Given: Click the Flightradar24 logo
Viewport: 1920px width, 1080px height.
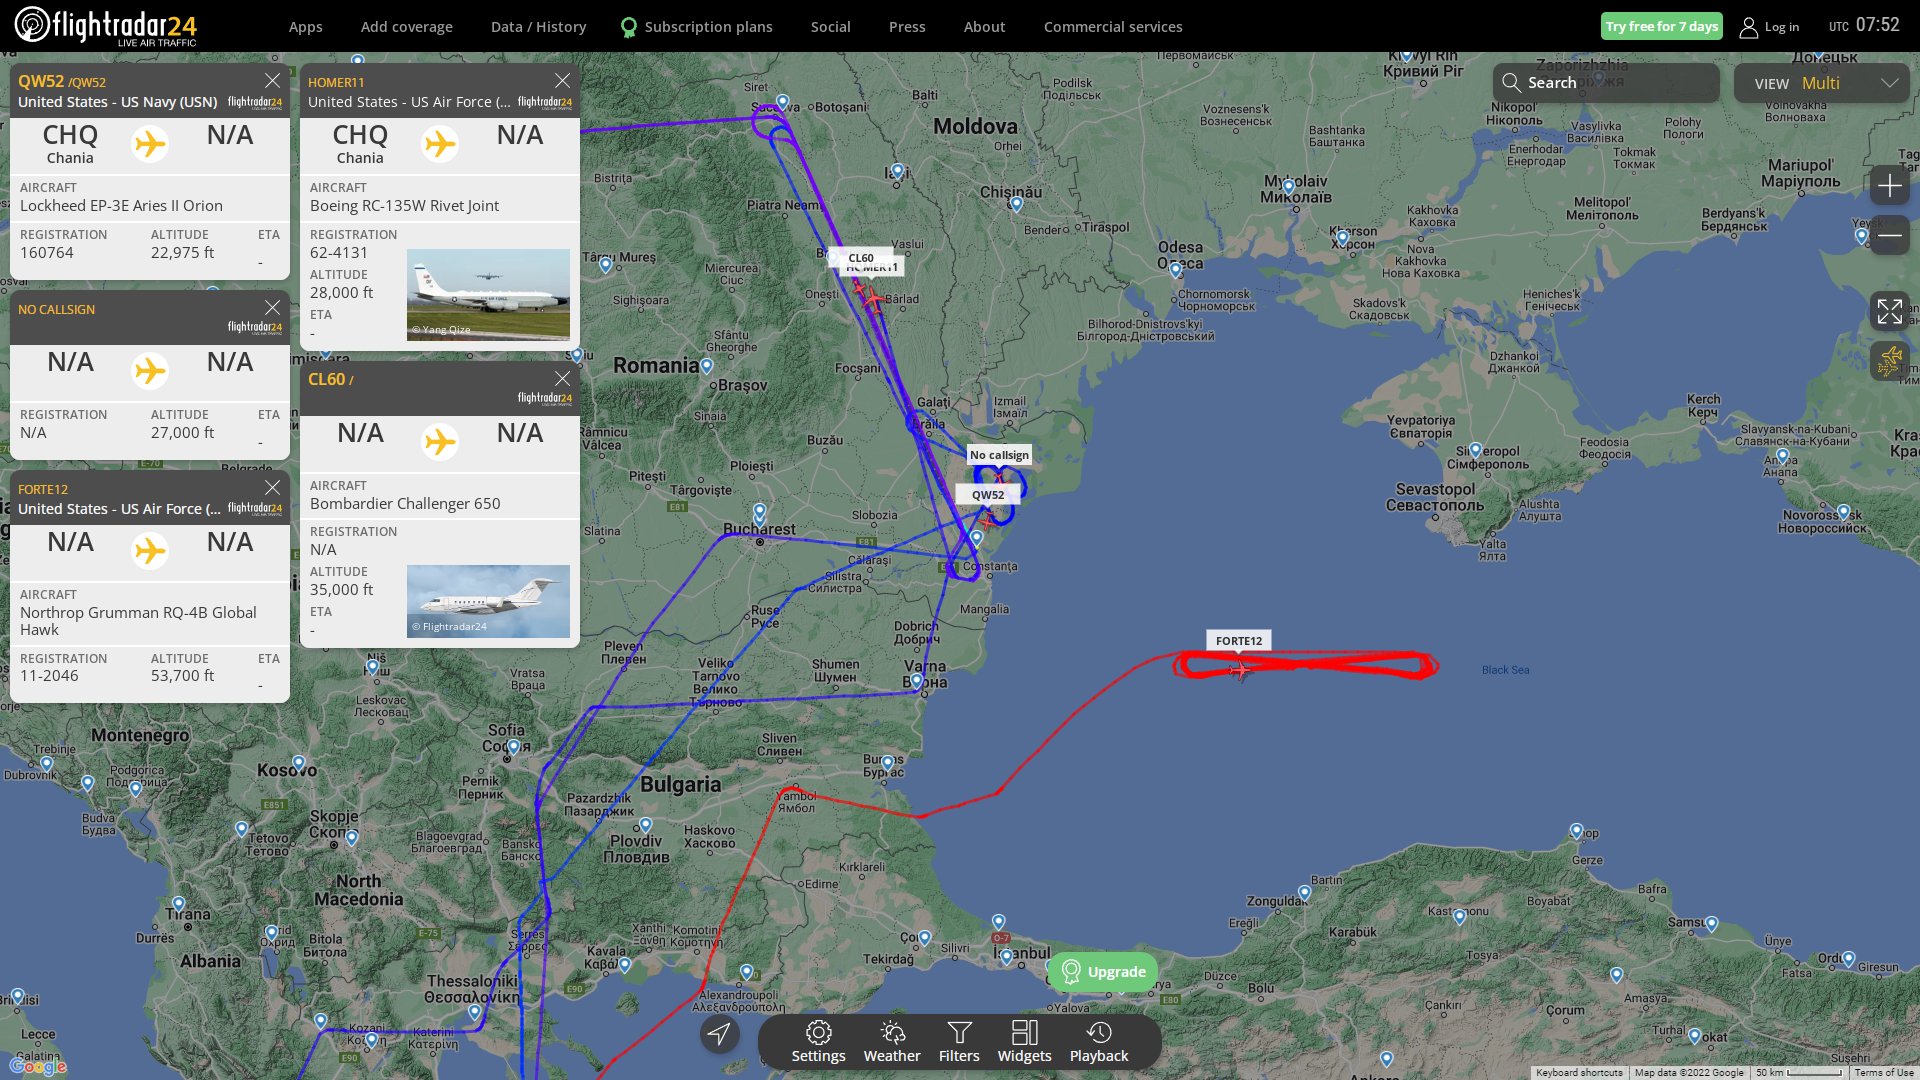Looking at the screenshot, I should tap(105, 26).
